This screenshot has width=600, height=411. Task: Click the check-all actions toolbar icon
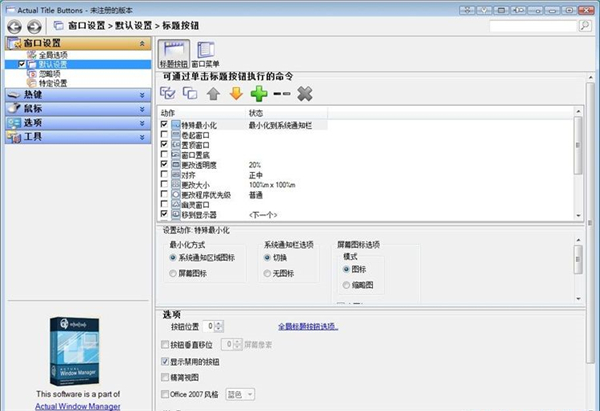click(x=168, y=94)
